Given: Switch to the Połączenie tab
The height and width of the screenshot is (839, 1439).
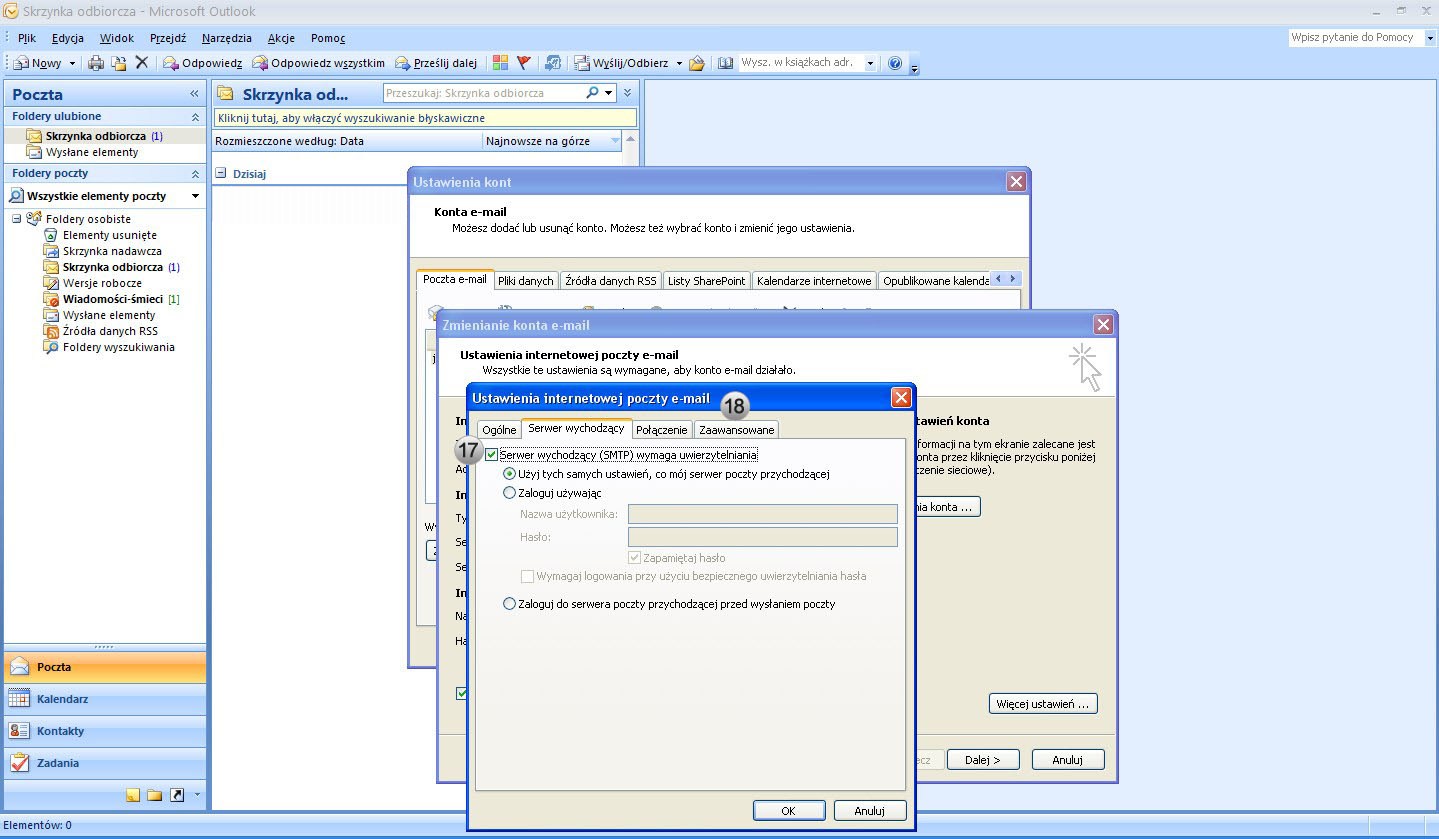Looking at the screenshot, I should click(662, 430).
